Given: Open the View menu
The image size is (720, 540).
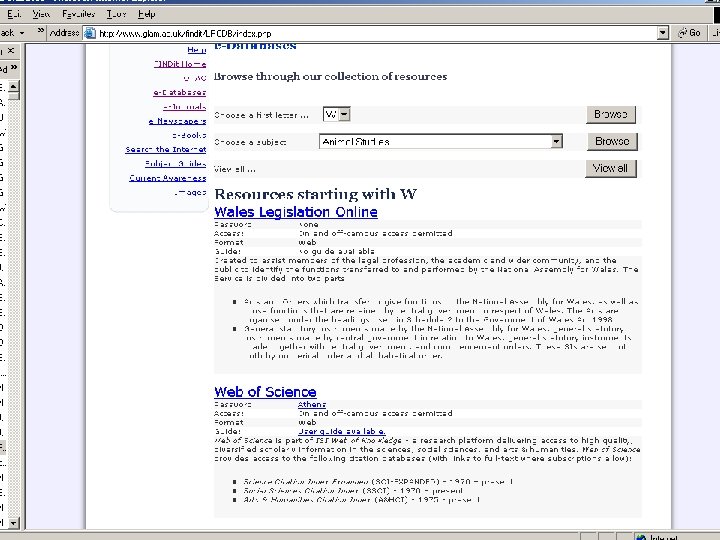Looking at the screenshot, I should tap(41, 14).
